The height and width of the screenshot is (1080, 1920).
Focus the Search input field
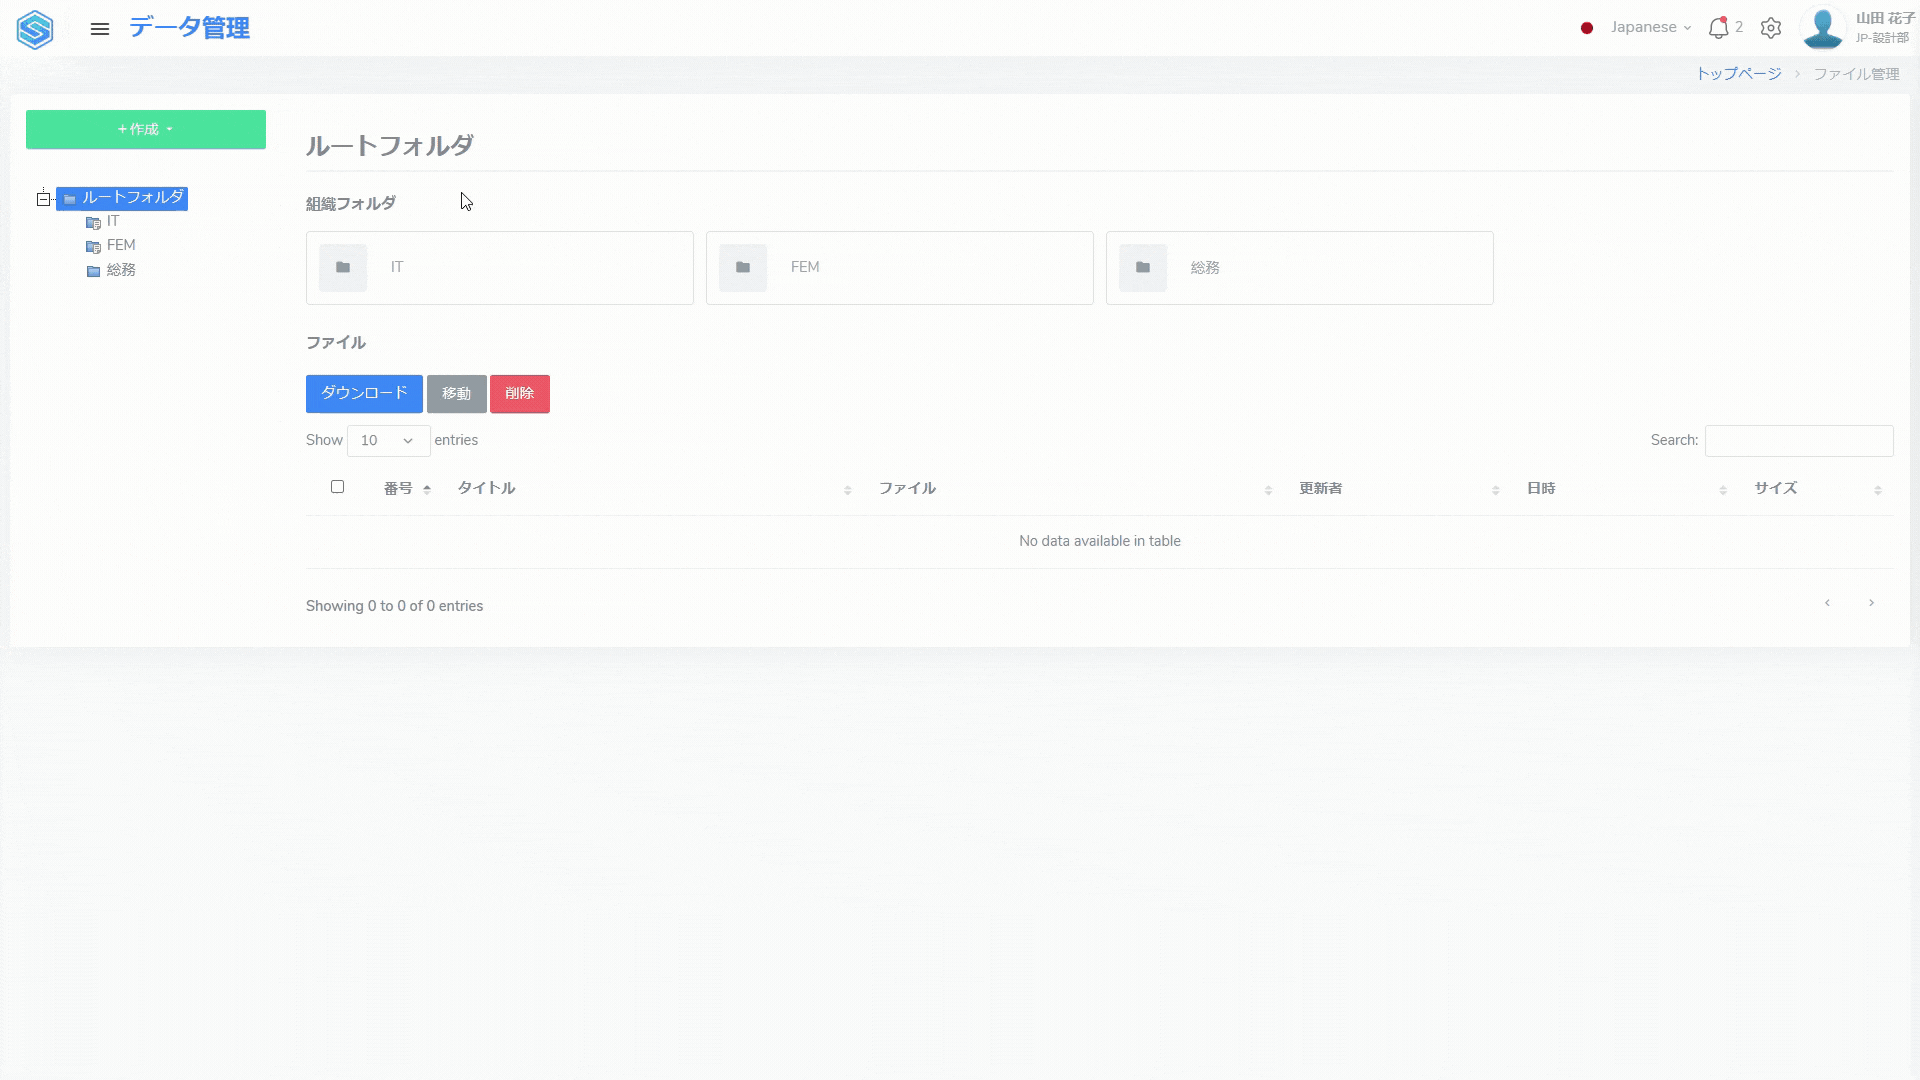click(1798, 441)
